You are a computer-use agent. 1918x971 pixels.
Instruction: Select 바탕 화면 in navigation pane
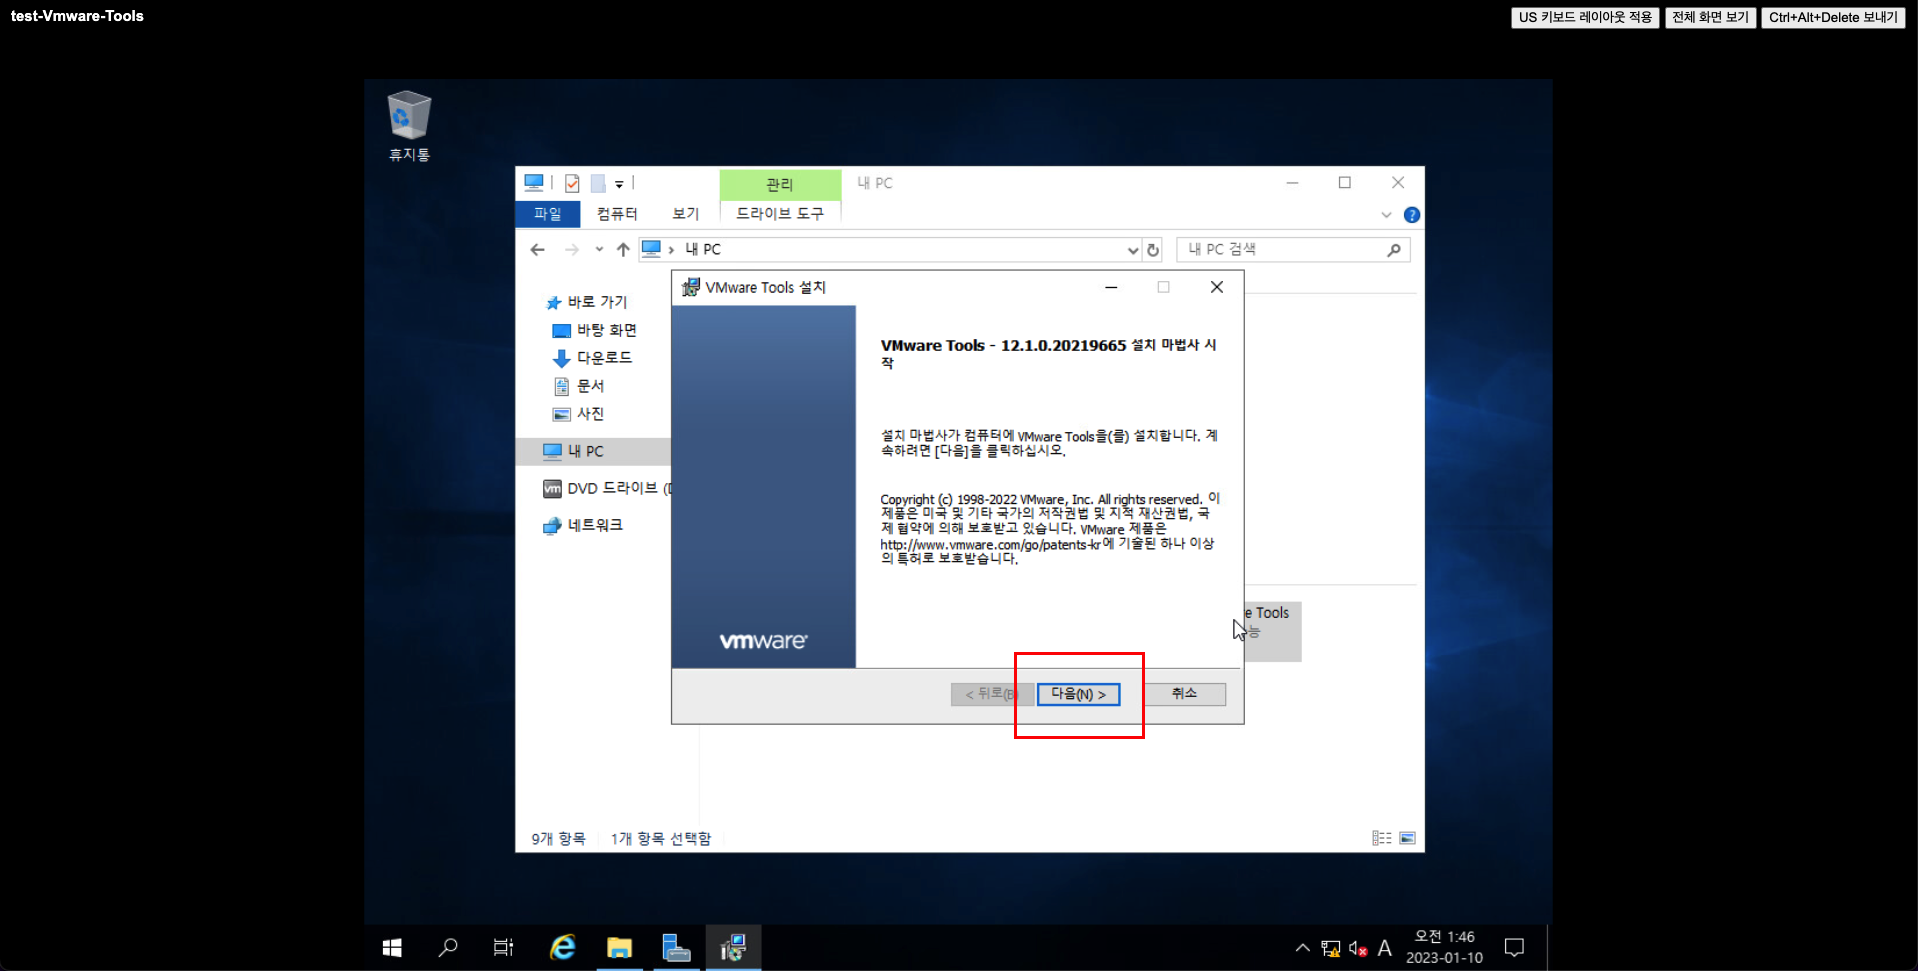coord(595,330)
